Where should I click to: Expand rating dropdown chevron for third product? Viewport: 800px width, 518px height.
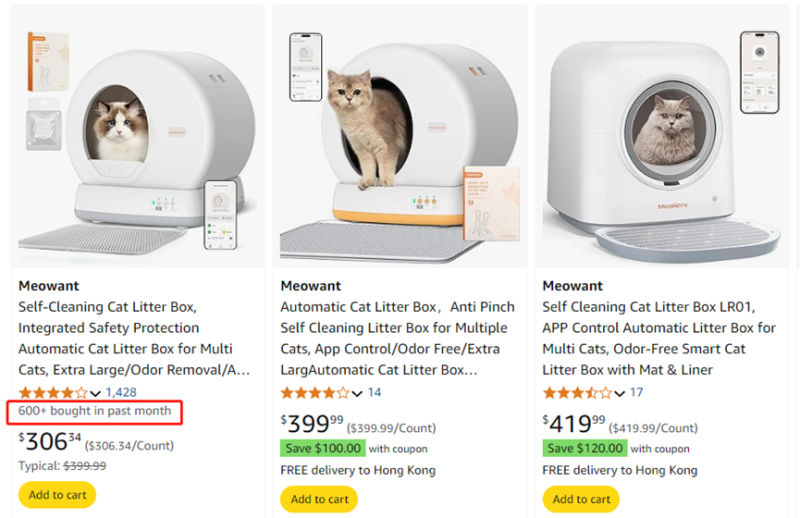pos(620,394)
